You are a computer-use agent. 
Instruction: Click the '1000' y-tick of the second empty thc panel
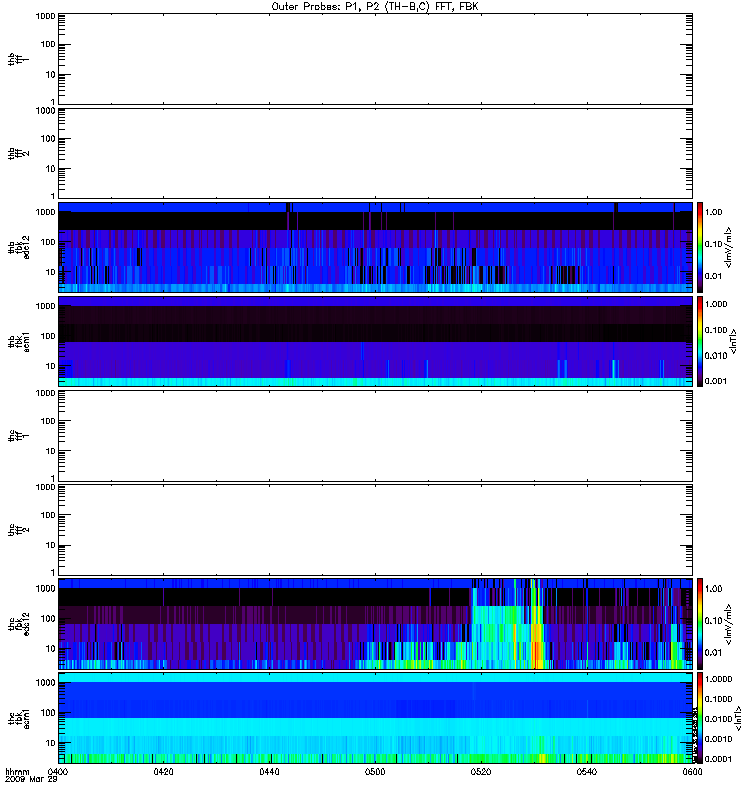[x=45, y=487]
